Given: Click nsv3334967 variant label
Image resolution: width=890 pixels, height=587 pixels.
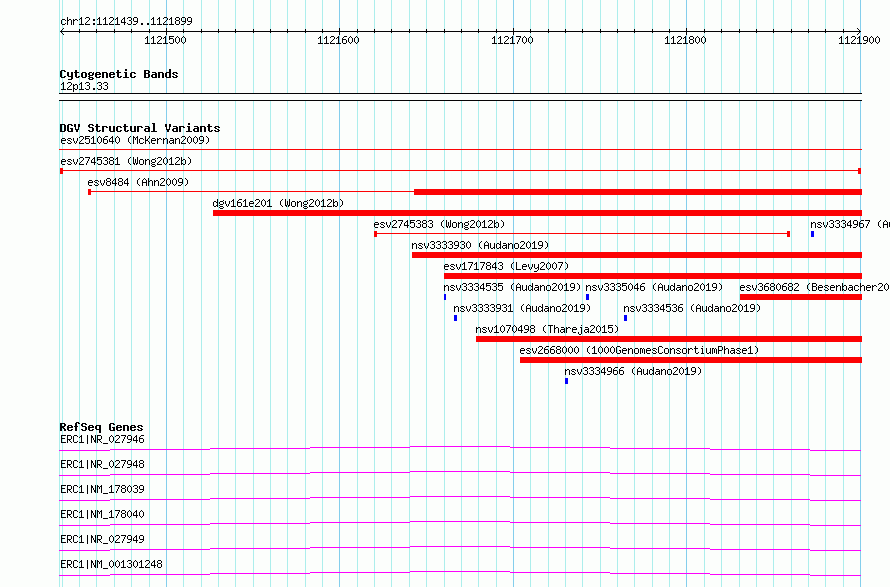Looking at the screenshot, I should [x=850, y=224].
